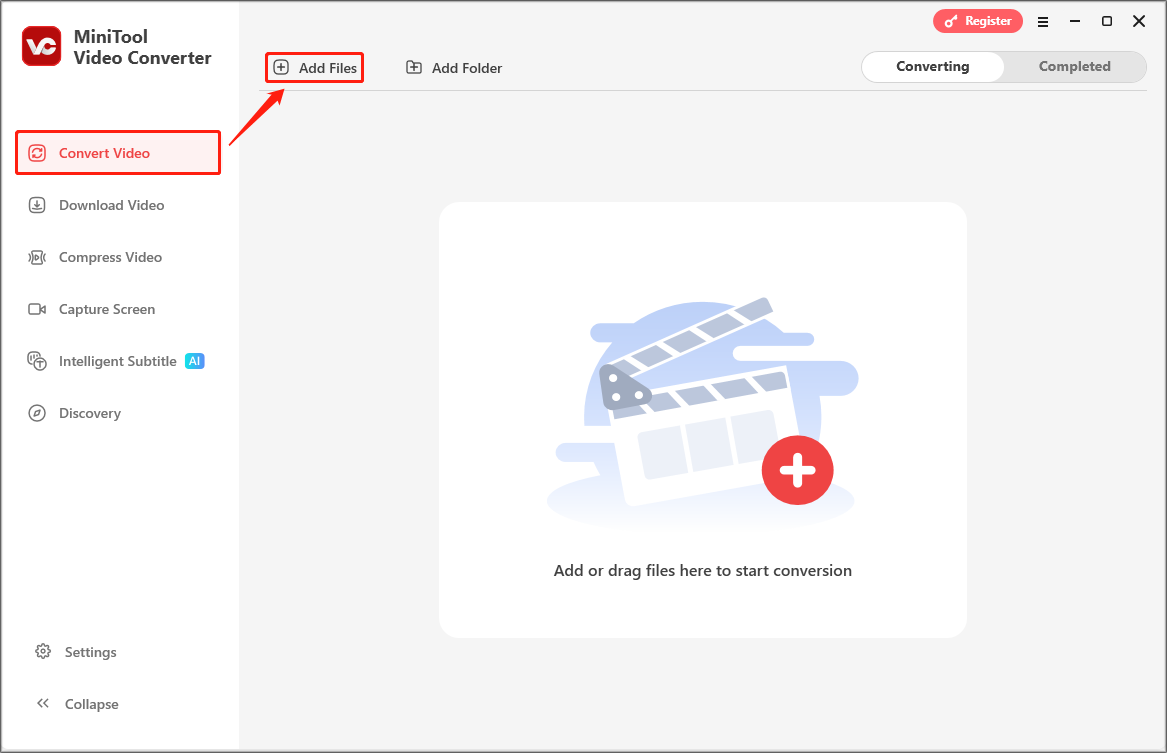View the Converting tab
The width and height of the screenshot is (1167, 753).
[x=932, y=66]
